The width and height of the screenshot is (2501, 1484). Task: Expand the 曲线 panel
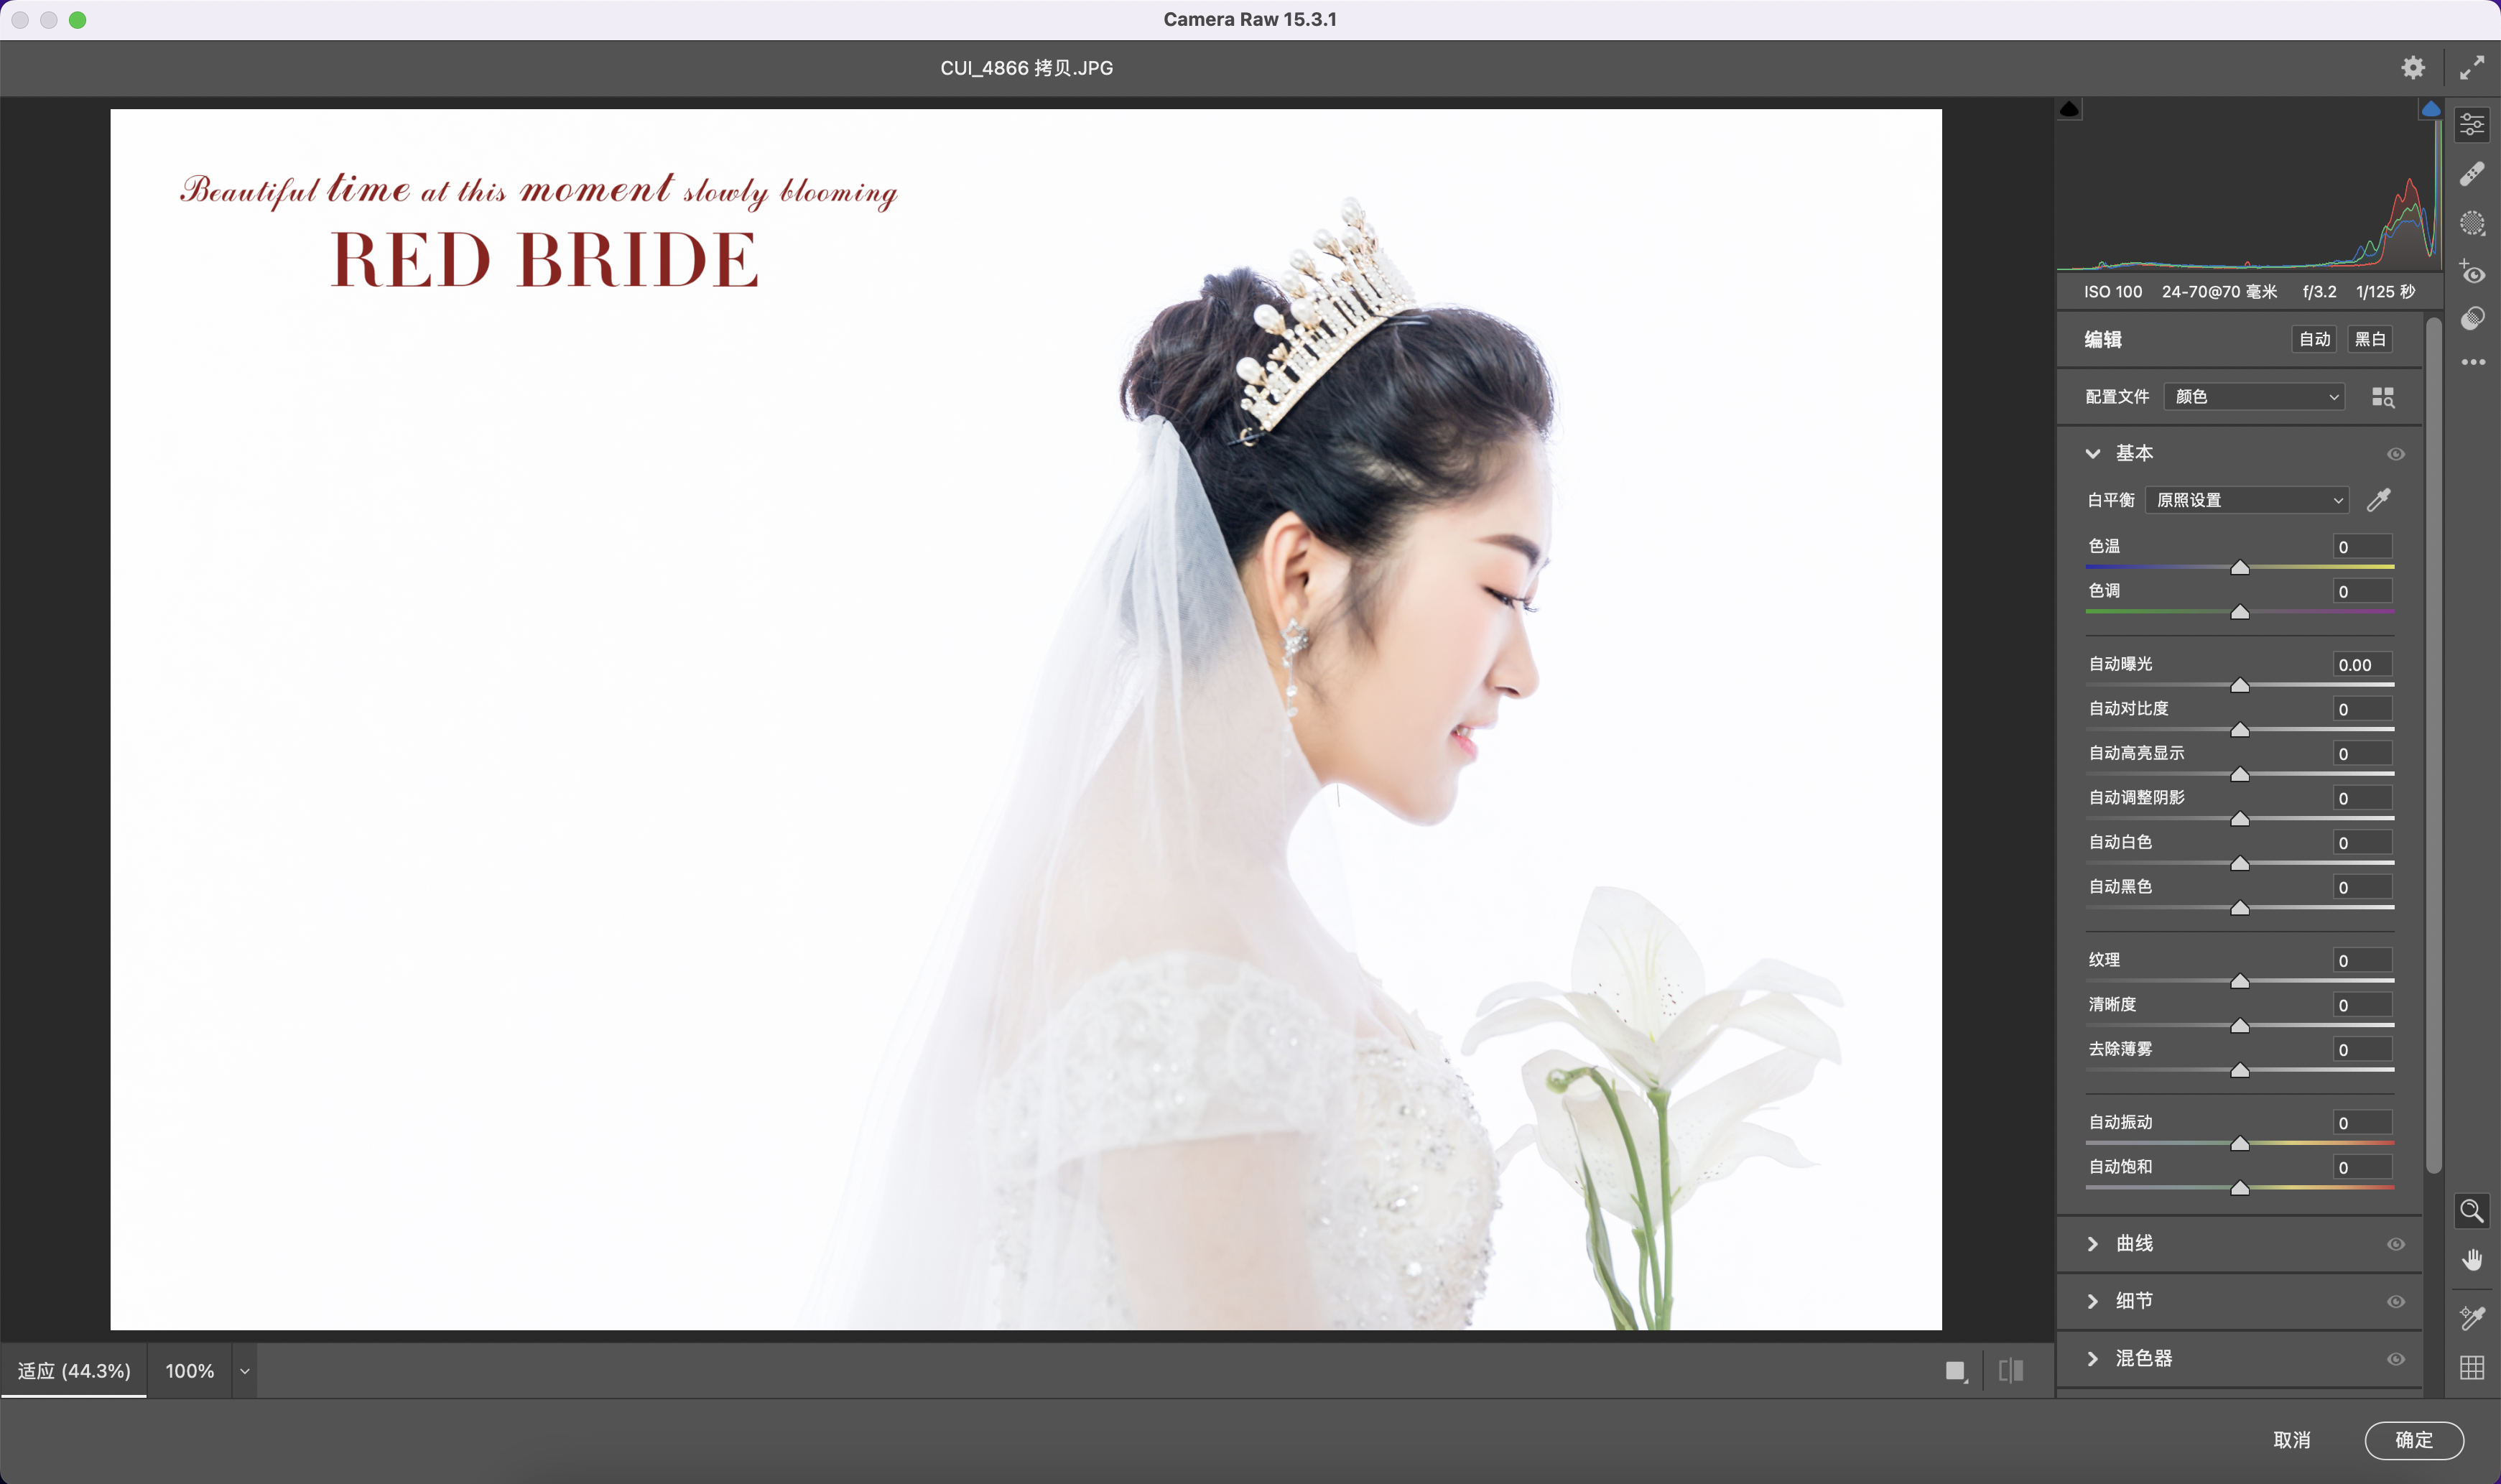(2093, 1244)
